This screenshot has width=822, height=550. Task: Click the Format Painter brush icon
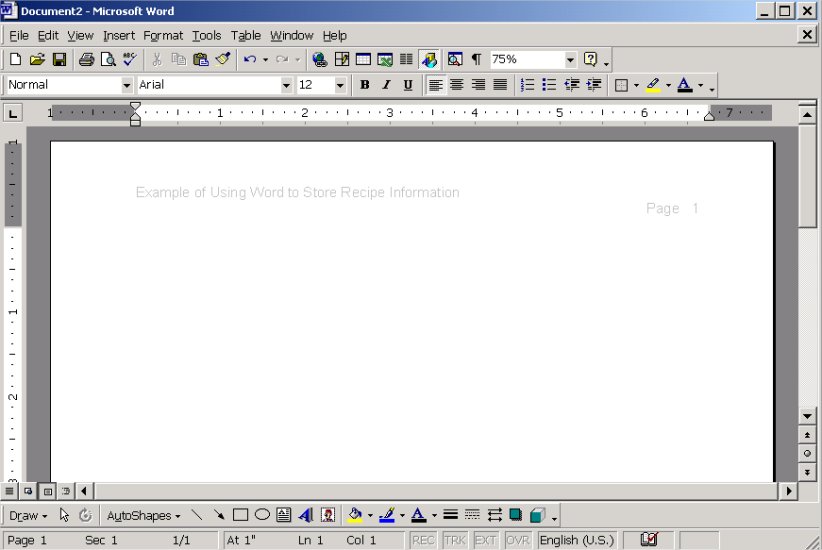[x=223, y=60]
